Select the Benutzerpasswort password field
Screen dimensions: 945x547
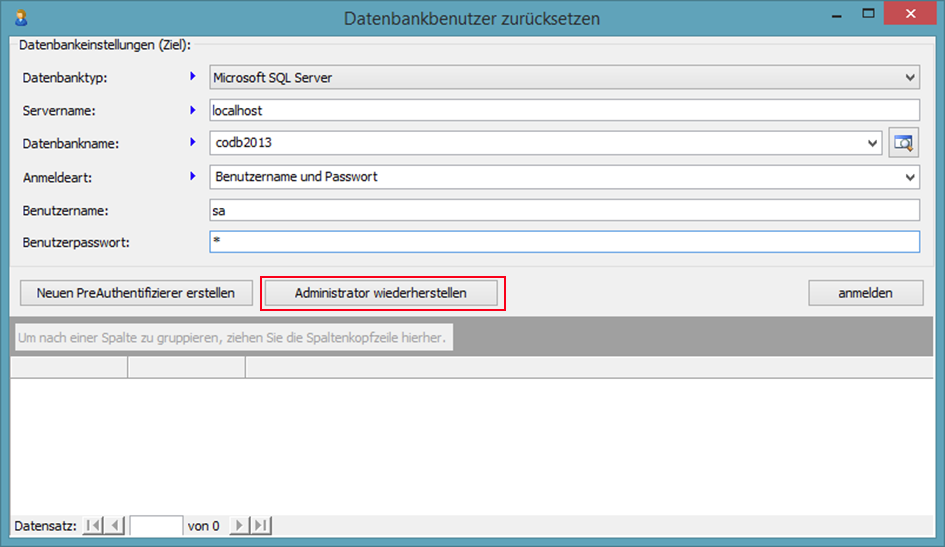pyautogui.click(x=563, y=242)
